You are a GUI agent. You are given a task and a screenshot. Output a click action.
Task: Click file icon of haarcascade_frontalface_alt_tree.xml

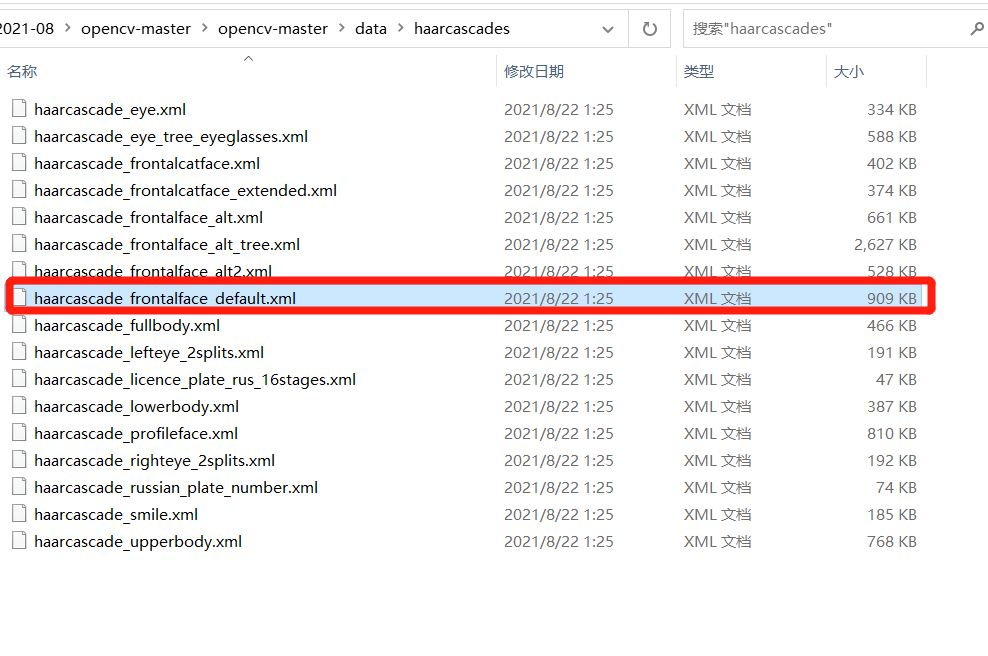click(20, 244)
